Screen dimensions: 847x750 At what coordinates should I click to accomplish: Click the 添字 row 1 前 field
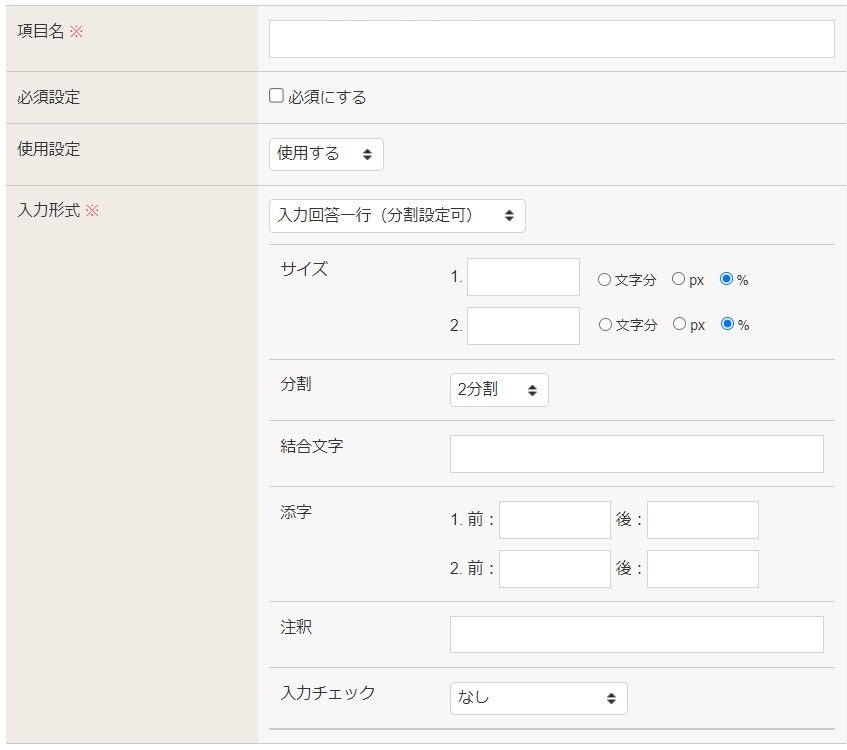pyautogui.click(x=554, y=520)
